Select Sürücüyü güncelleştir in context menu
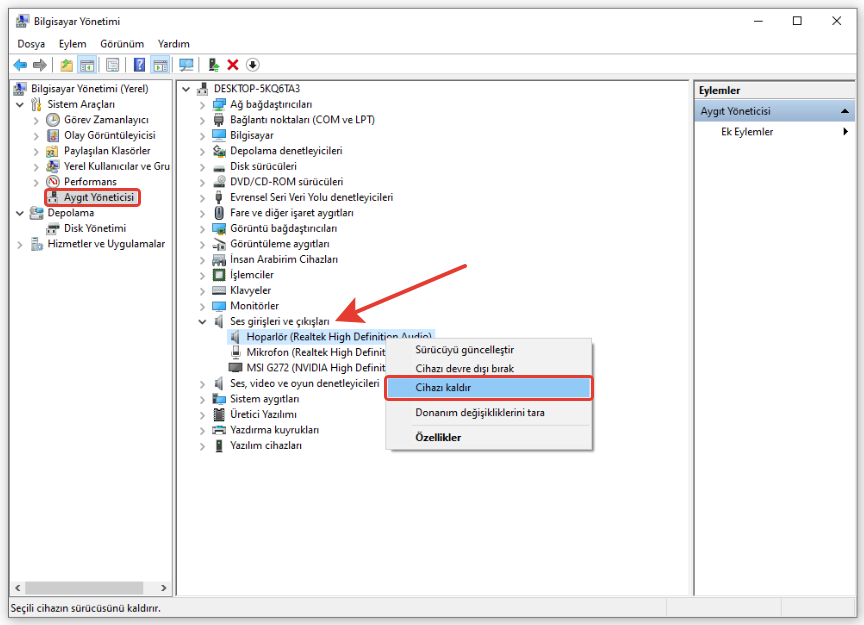The height and width of the screenshot is (625, 864). tap(464, 350)
